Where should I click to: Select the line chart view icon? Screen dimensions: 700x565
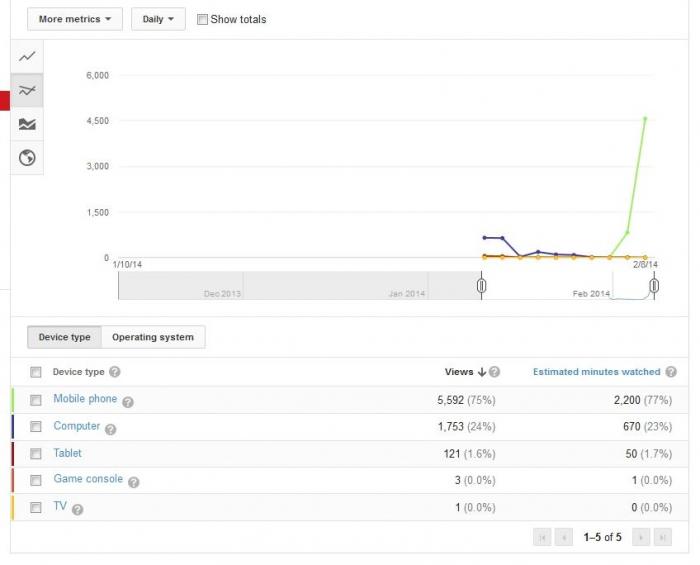pyautogui.click(x=27, y=57)
